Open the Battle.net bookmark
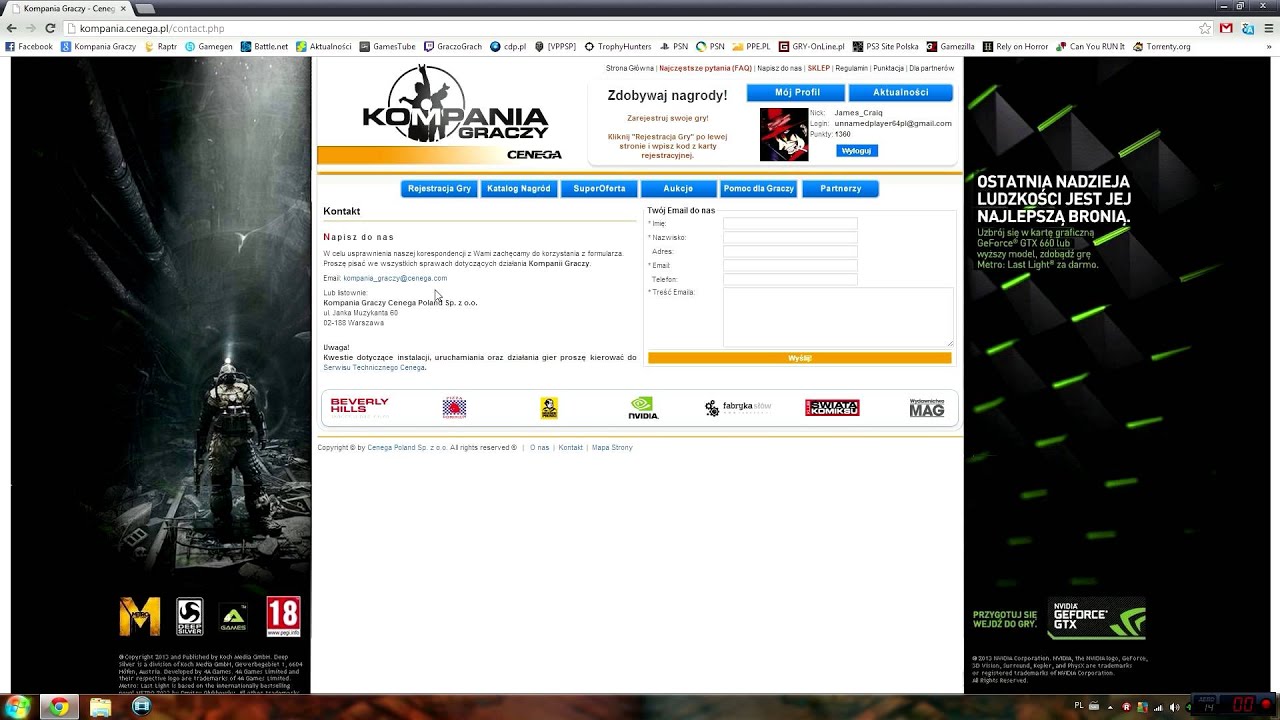Image resolution: width=1280 pixels, height=720 pixels. click(264, 47)
